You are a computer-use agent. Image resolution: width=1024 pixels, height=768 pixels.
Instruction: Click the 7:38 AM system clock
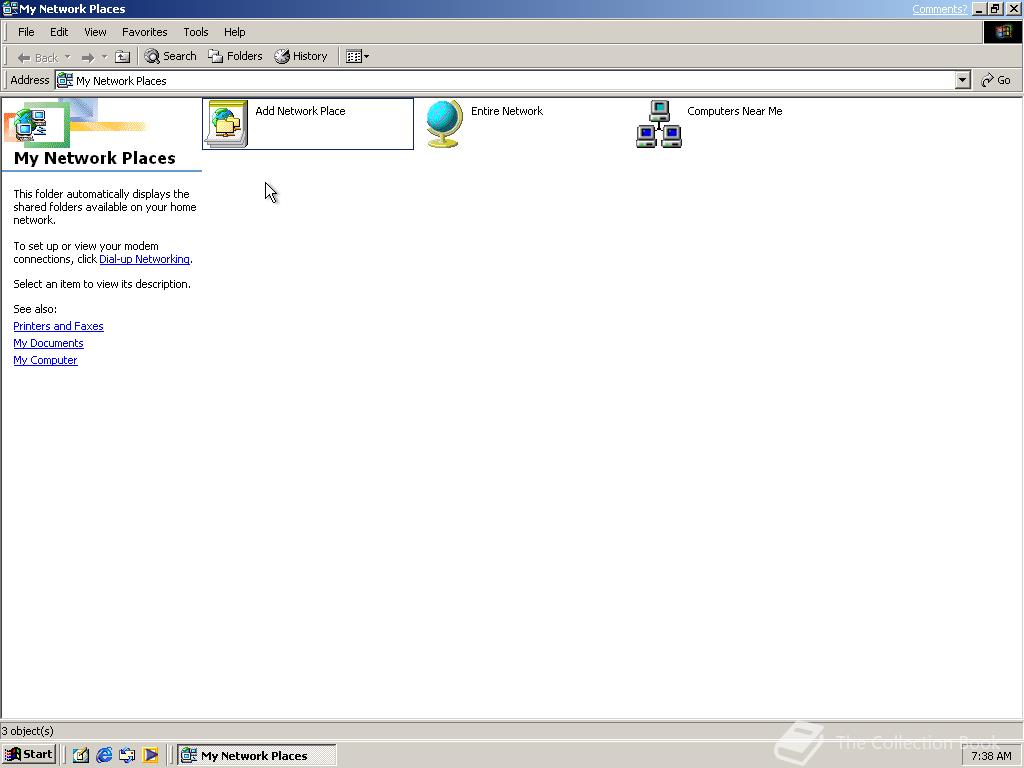991,756
